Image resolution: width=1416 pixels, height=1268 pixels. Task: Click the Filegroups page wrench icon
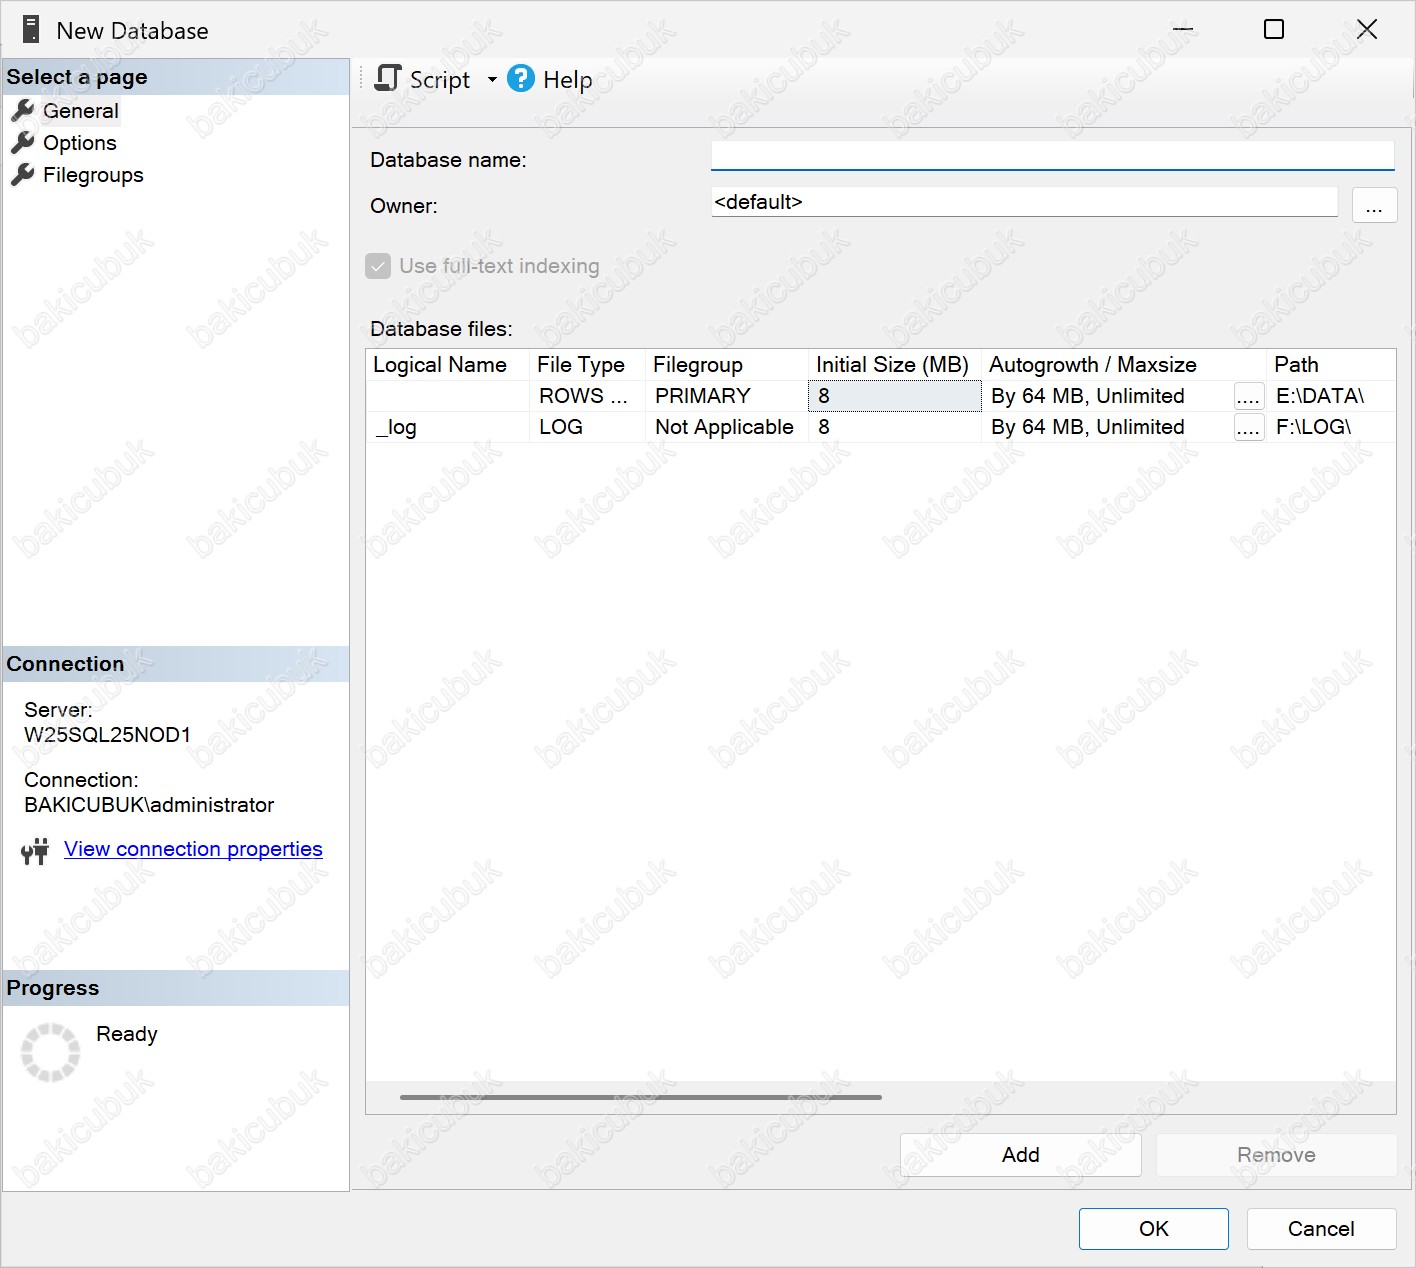[22, 175]
